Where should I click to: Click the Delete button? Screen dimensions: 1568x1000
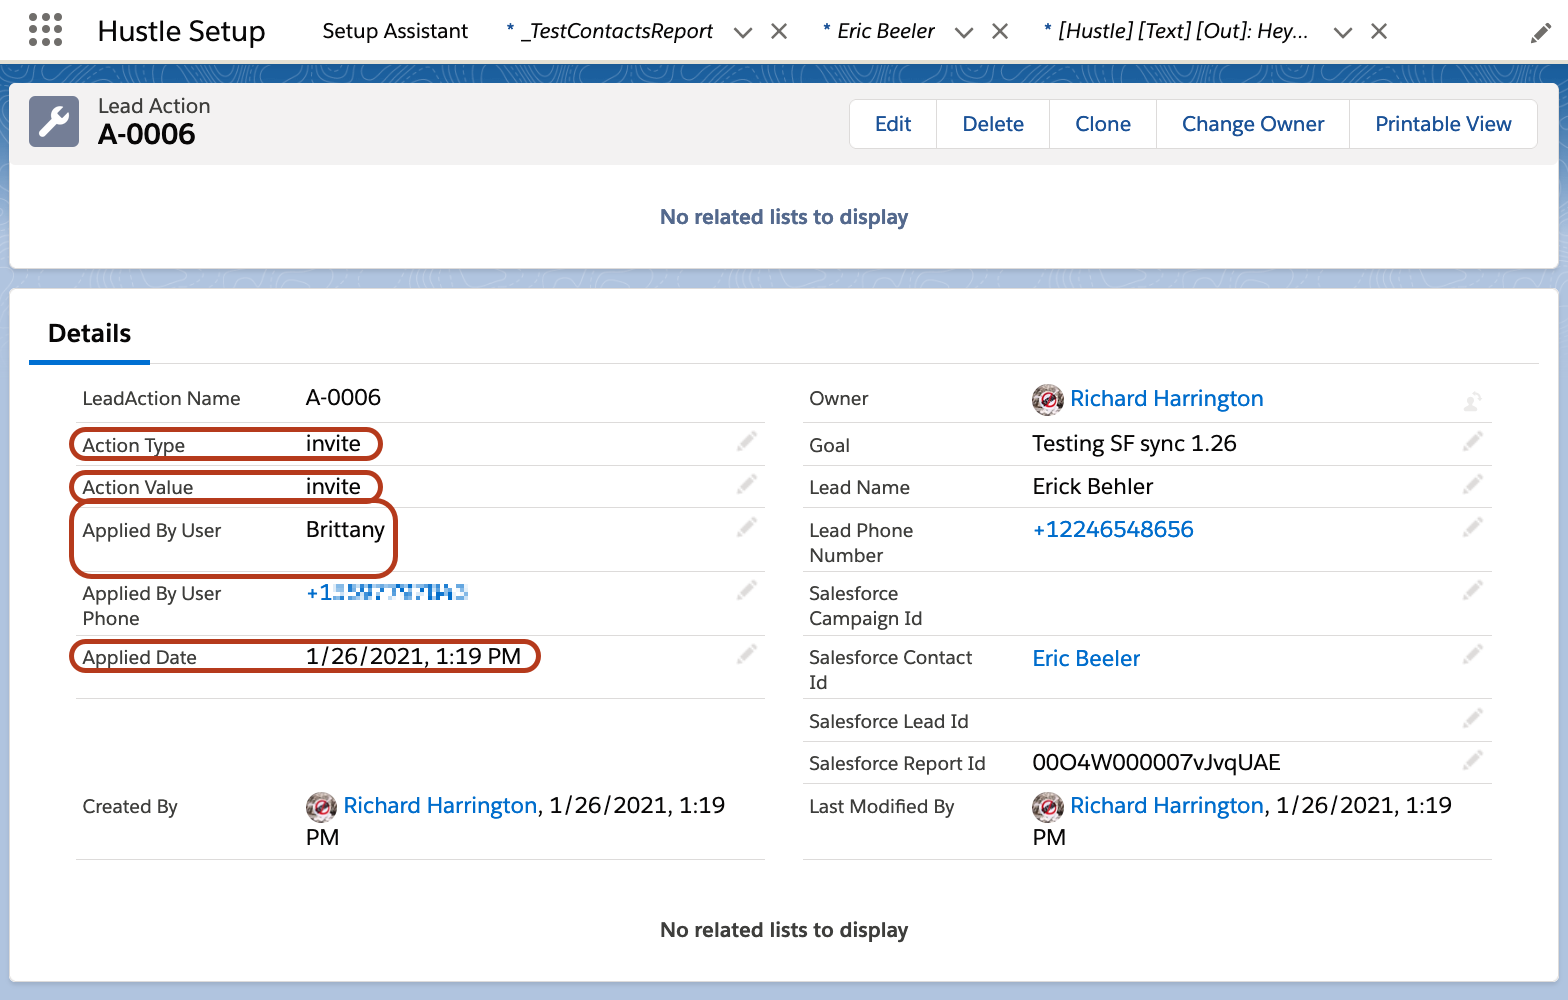(993, 124)
